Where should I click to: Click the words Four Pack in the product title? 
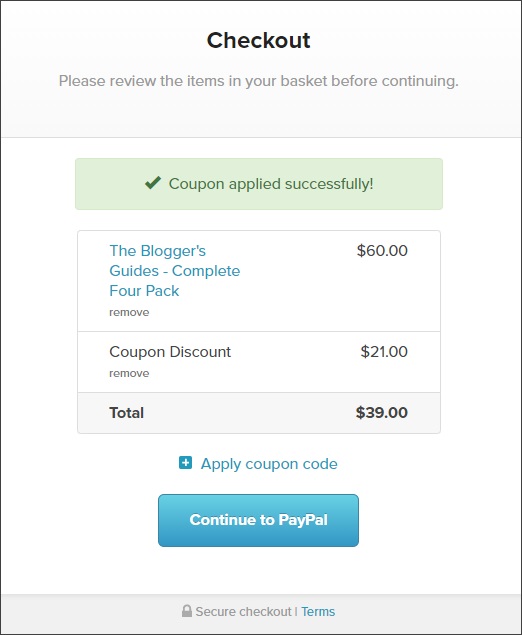tap(144, 291)
